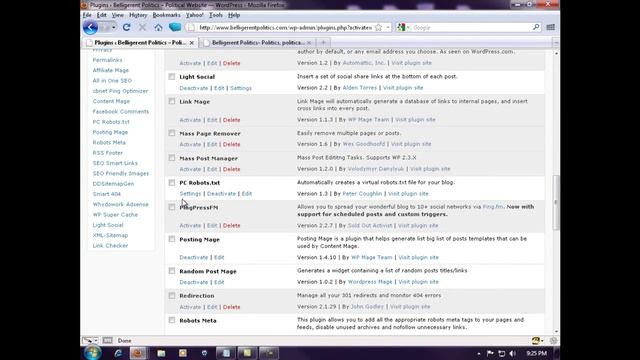Click the scrollbar up arrow

(x=556, y=53)
